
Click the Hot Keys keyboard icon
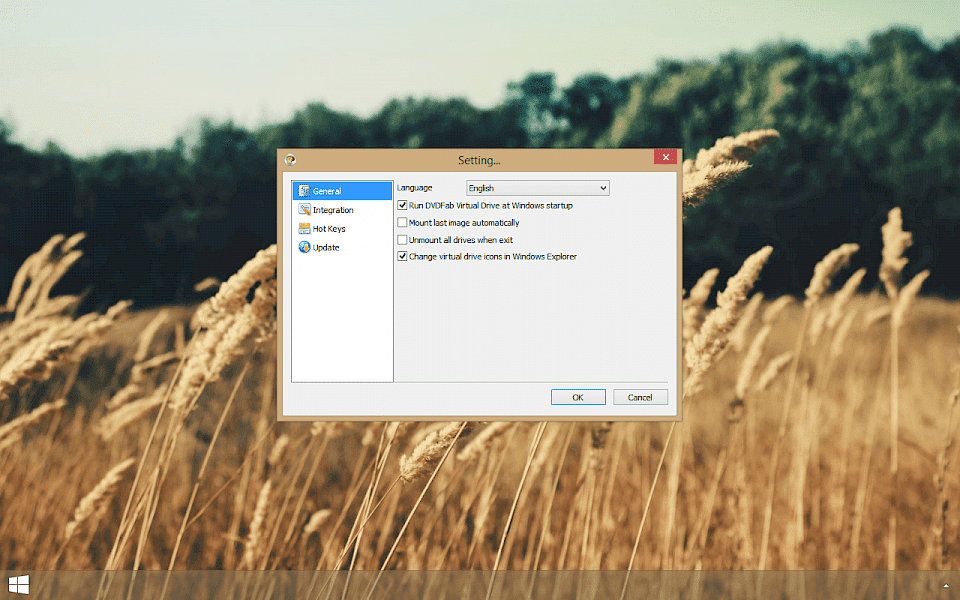304,228
